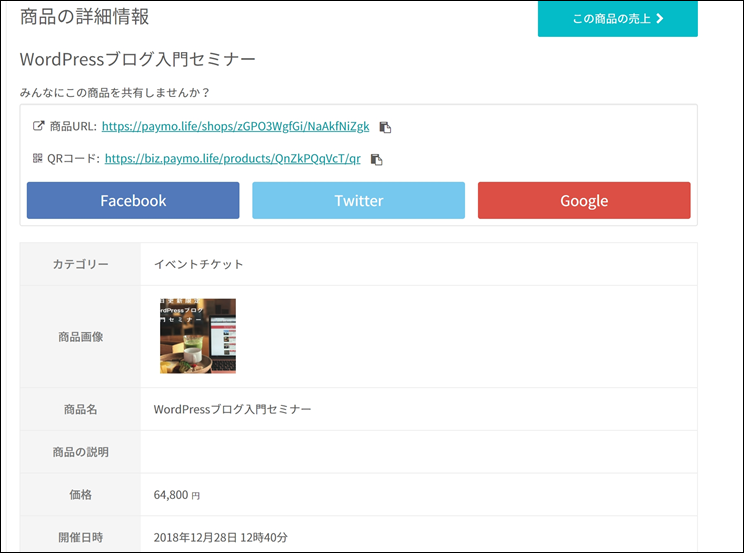Click the 商品名 row label
This screenshot has width=744, height=553.
pyautogui.click(x=81, y=409)
